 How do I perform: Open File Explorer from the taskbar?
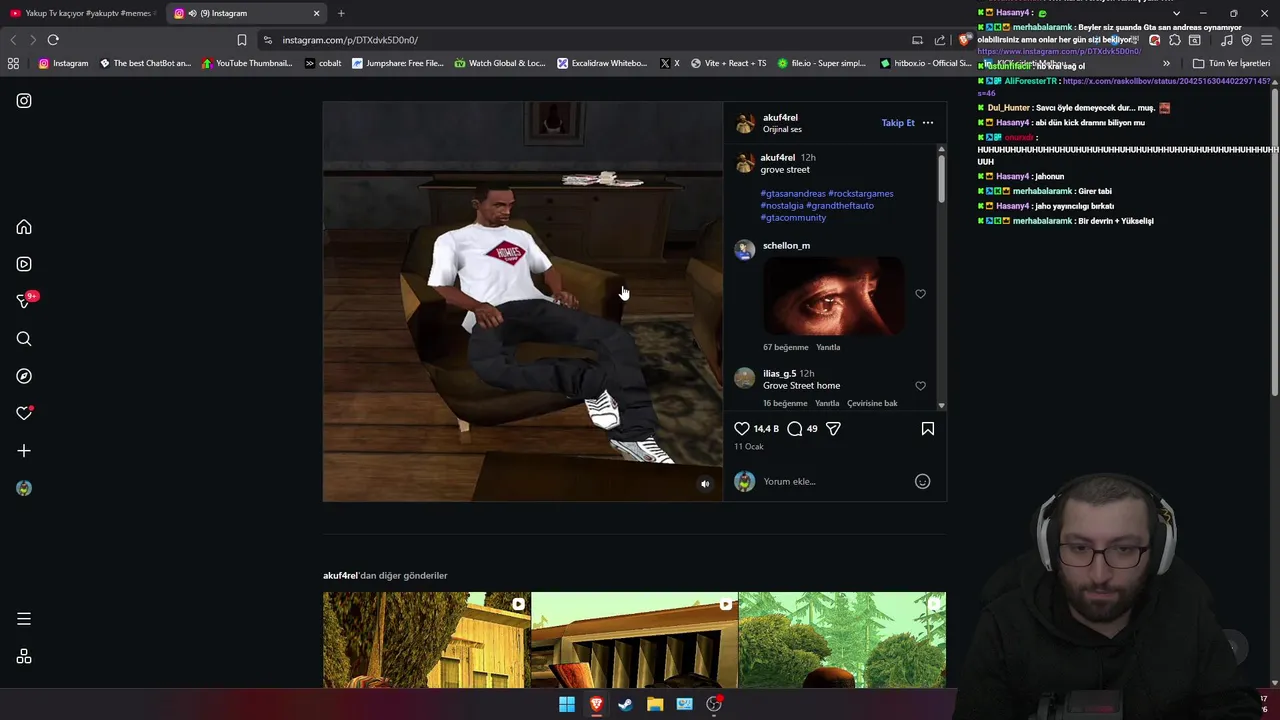[655, 704]
